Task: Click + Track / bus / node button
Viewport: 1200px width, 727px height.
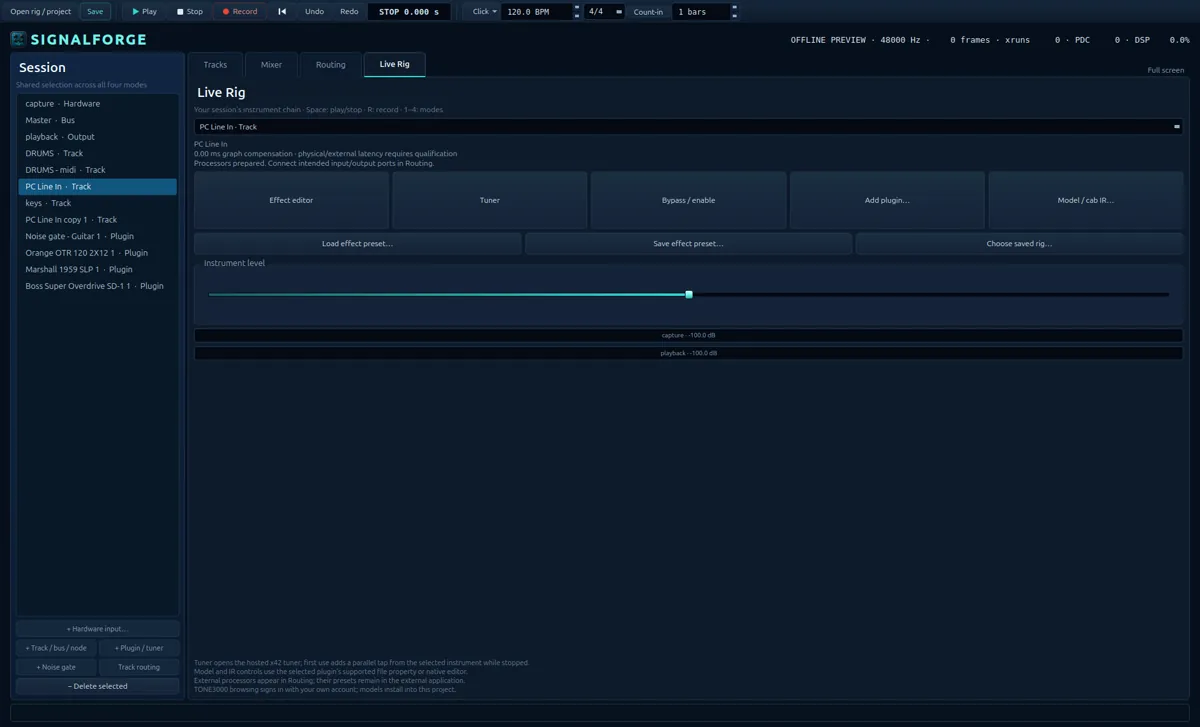Action: pyautogui.click(x=56, y=648)
